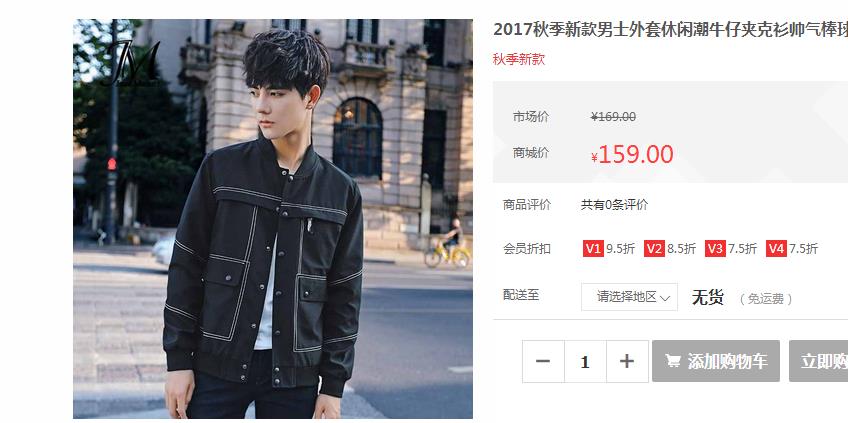The image size is (848, 423).
Task: Click the V3 member discount badge
Action: 716,249
